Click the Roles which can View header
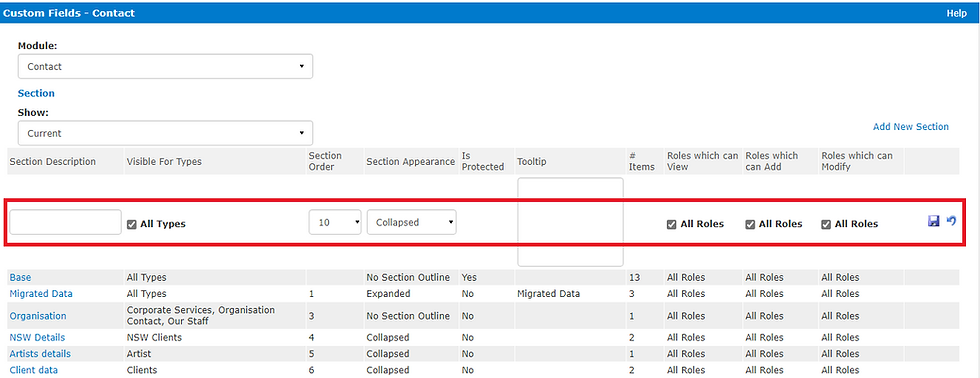This screenshot has height=378, width=980. tap(702, 161)
